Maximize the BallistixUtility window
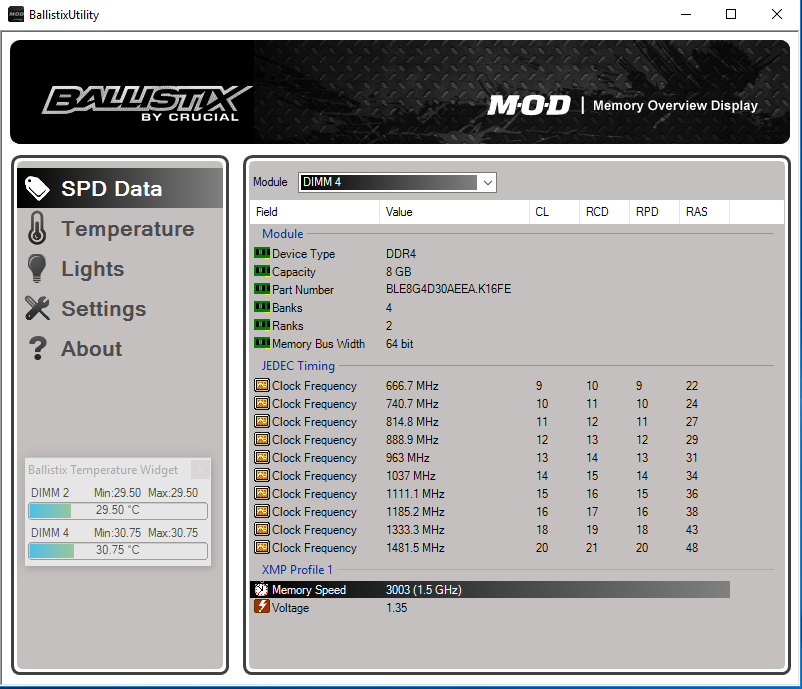 coord(731,14)
